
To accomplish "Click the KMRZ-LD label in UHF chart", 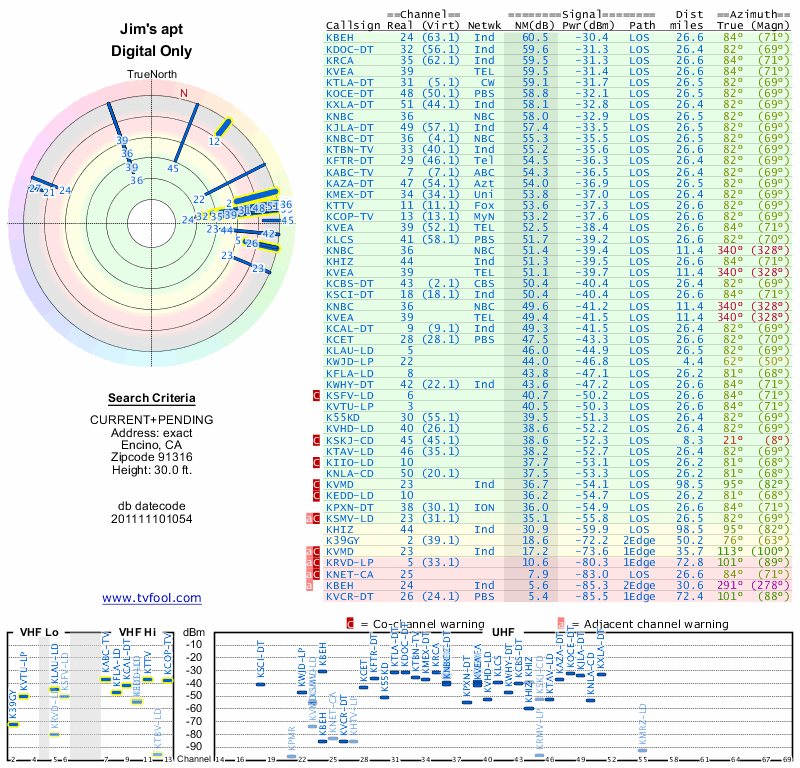I will [642, 724].
